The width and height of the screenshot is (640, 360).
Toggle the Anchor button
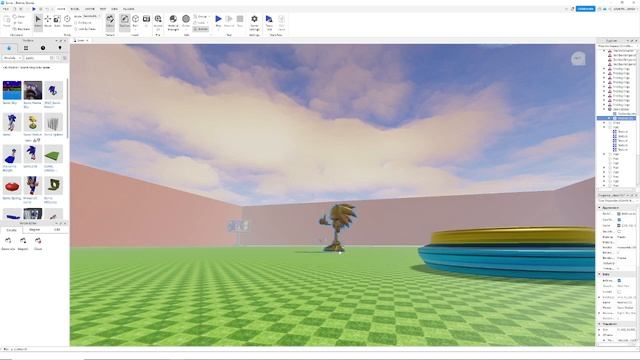201,29
